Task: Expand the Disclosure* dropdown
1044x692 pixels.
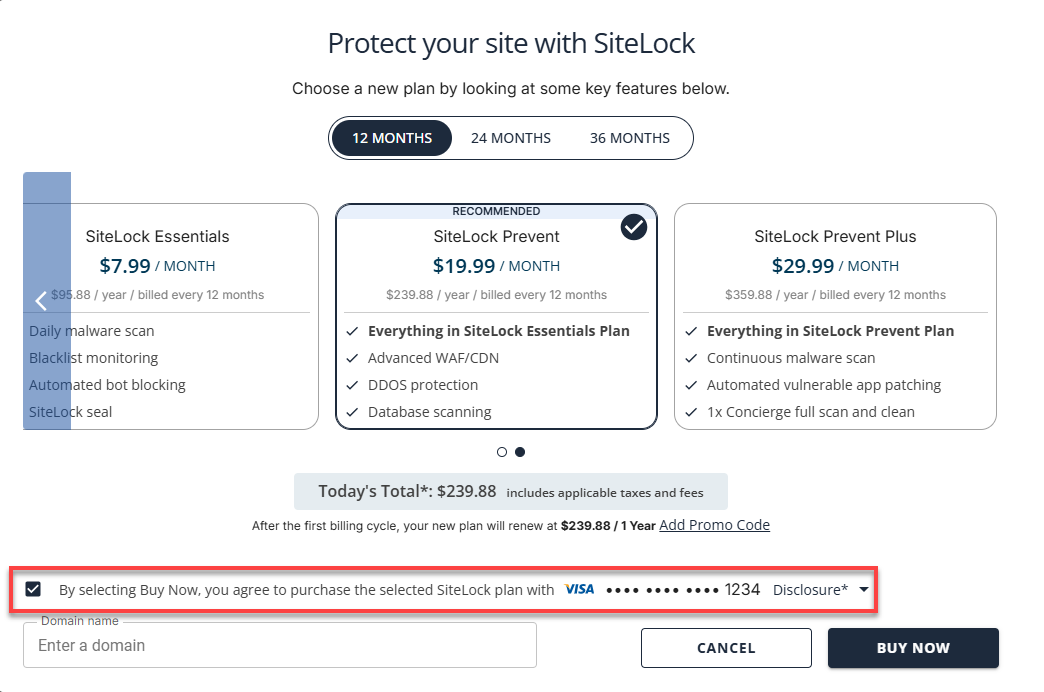Action: pyautogui.click(x=810, y=589)
